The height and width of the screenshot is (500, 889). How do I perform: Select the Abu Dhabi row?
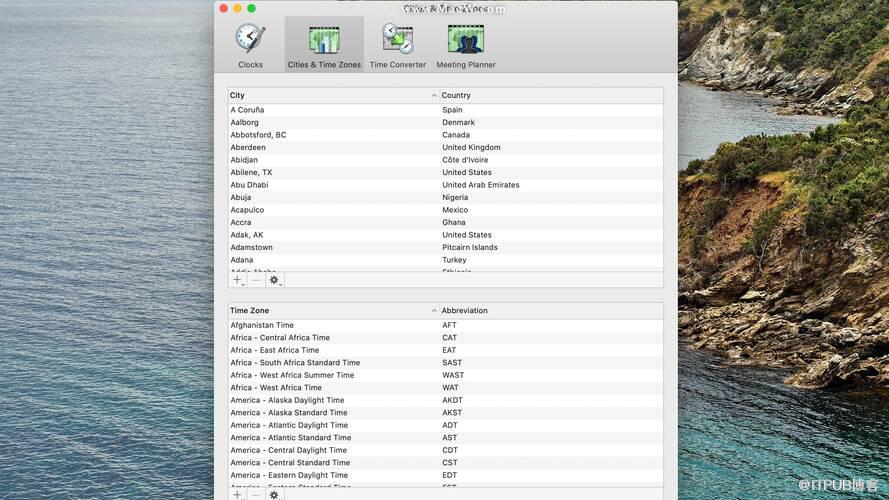pyautogui.click(x=446, y=185)
